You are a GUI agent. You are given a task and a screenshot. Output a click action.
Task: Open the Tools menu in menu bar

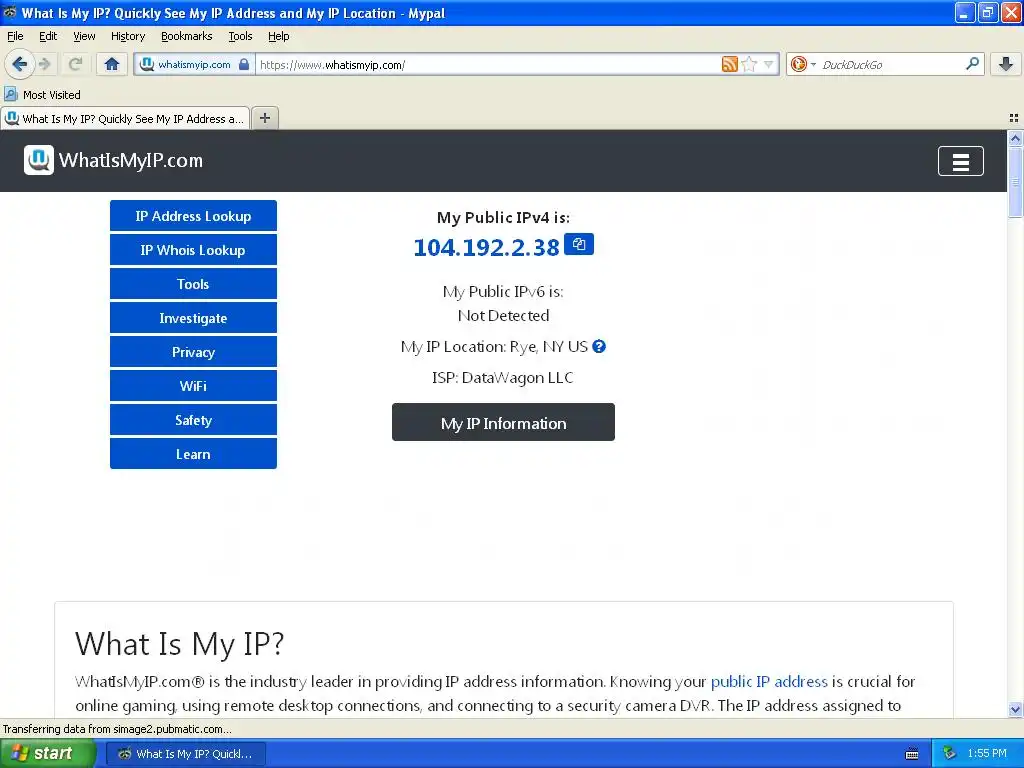click(240, 36)
